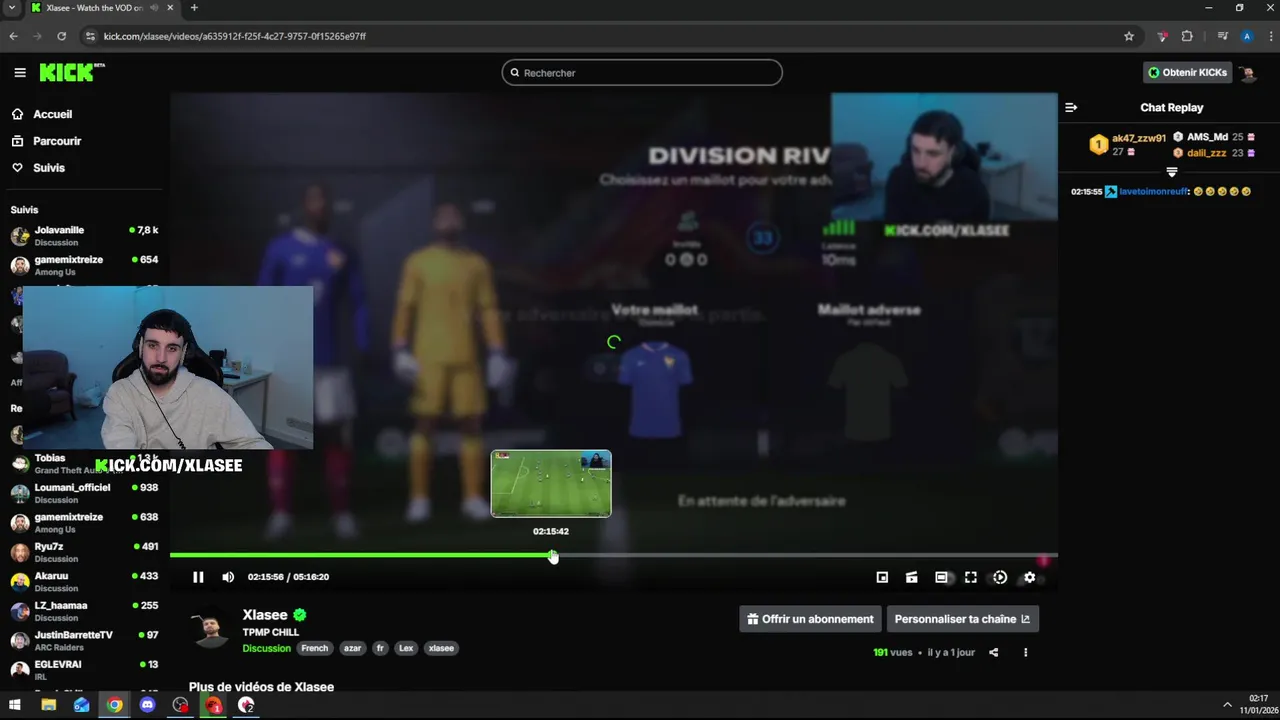
Task: Share the video with the share icon
Action: point(993,652)
